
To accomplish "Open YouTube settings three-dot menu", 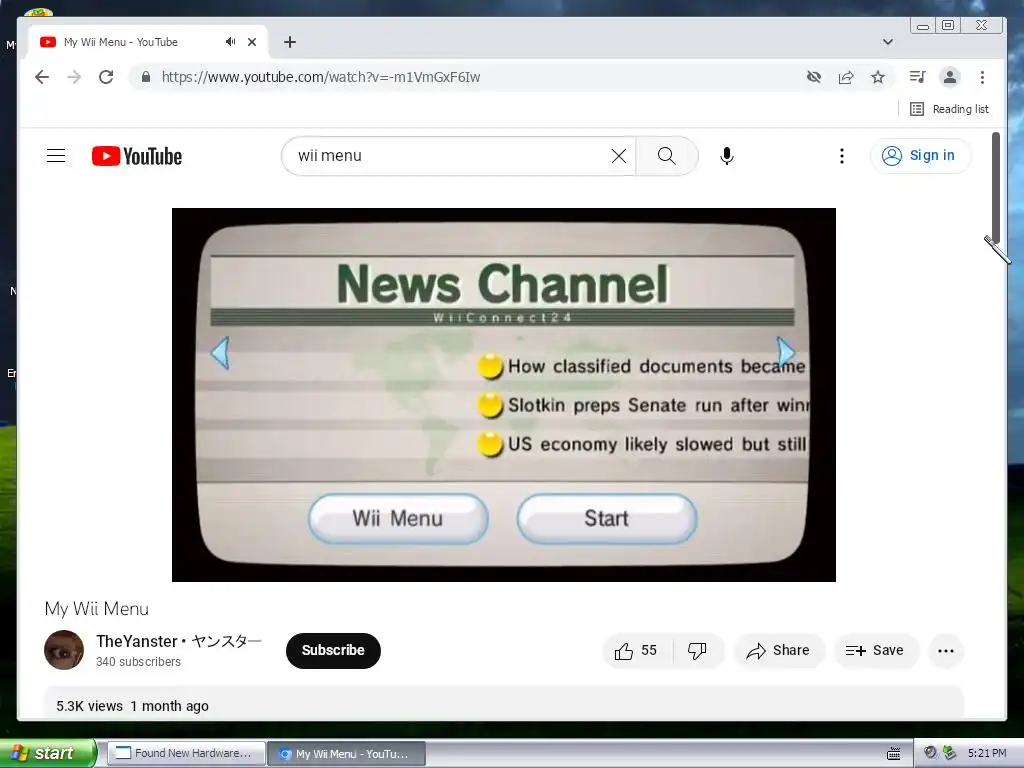I will coord(842,155).
